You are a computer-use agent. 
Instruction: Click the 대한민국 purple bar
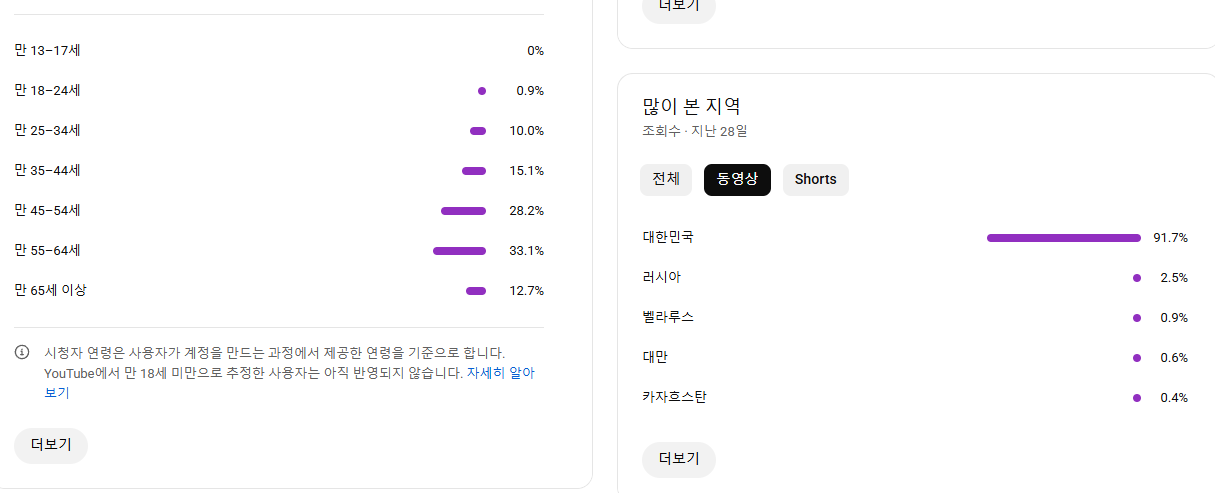tap(1063, 238)
